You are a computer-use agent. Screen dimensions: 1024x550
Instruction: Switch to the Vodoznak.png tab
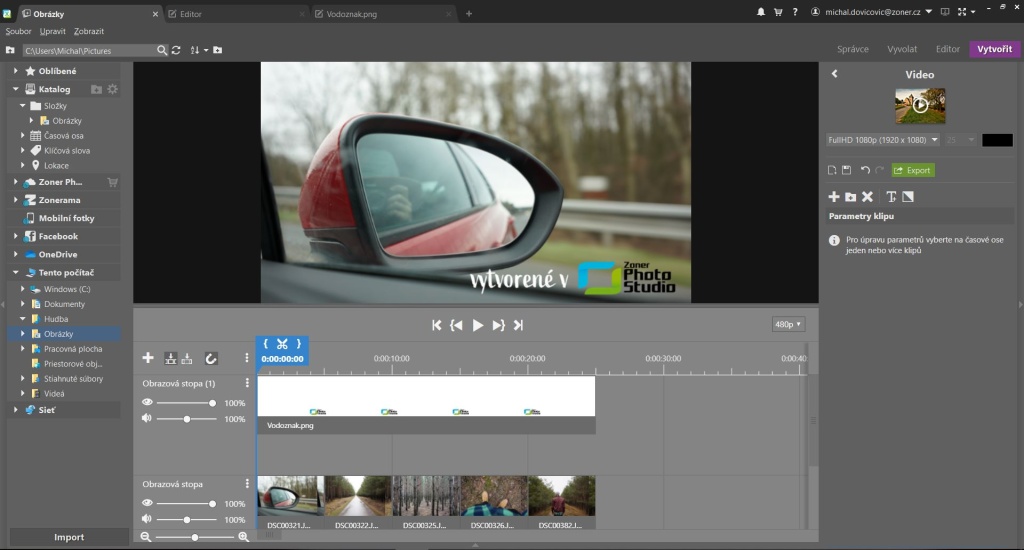tap(383, 14)
